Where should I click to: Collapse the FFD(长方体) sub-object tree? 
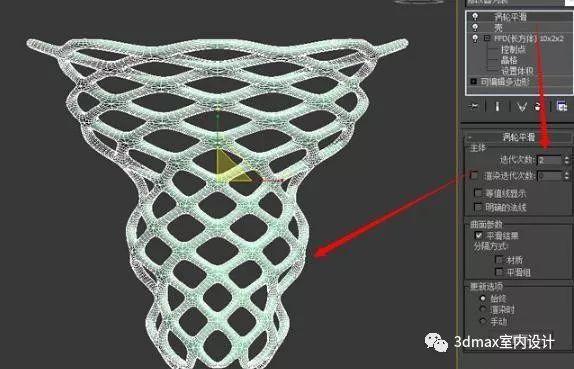coord(487,38)
